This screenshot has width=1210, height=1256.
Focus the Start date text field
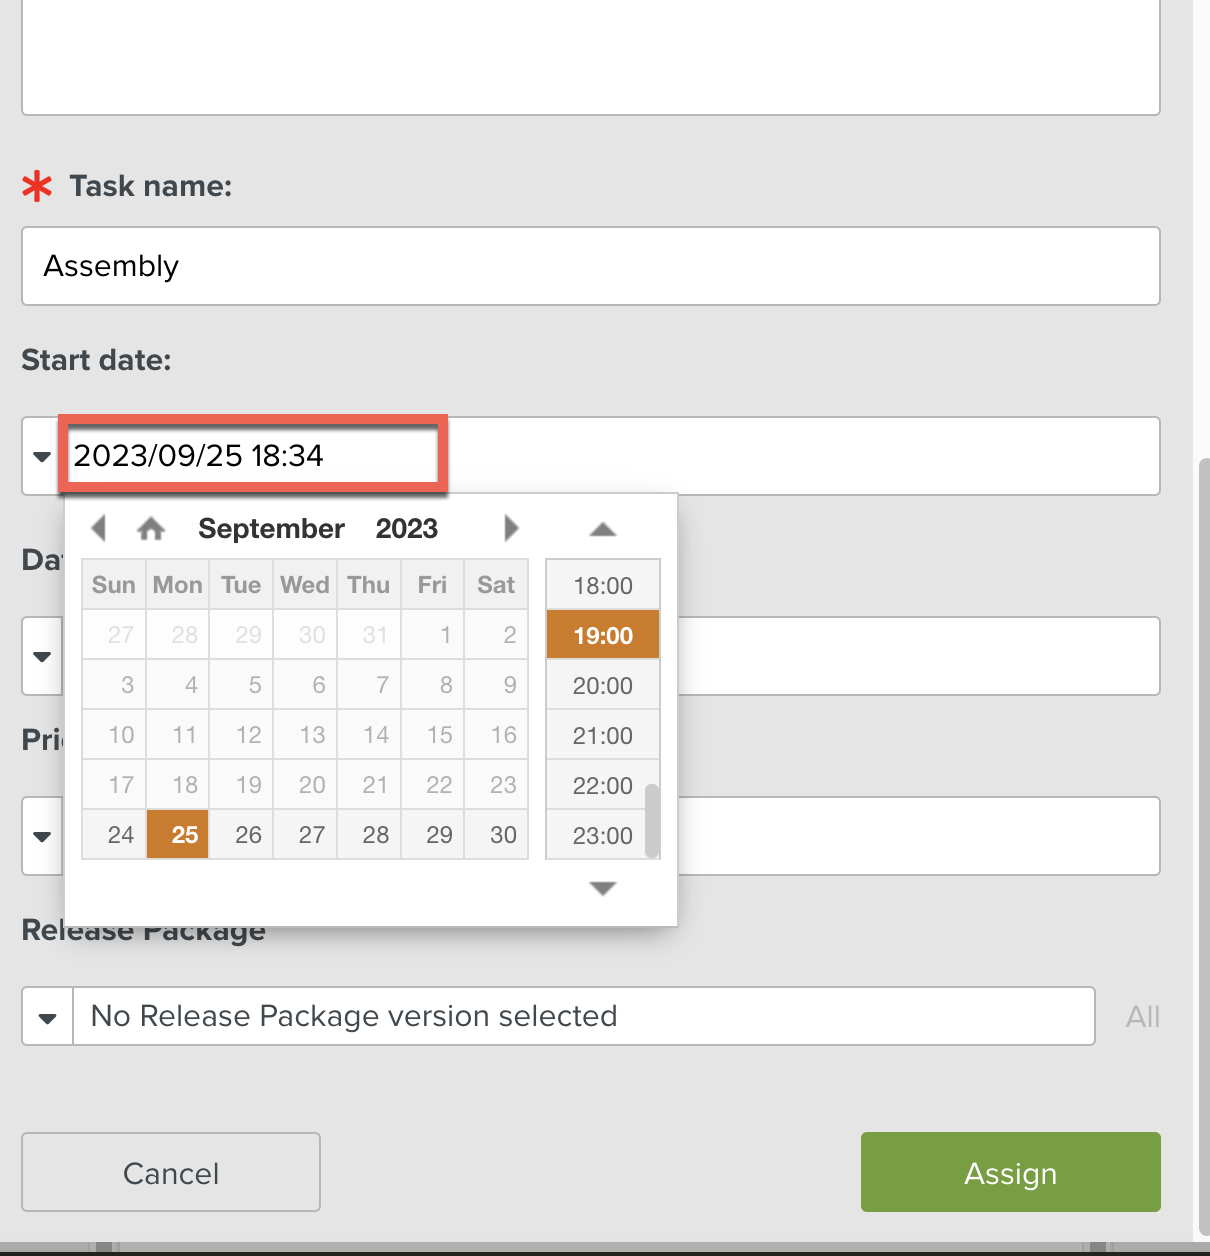click(x=252, y=456)
